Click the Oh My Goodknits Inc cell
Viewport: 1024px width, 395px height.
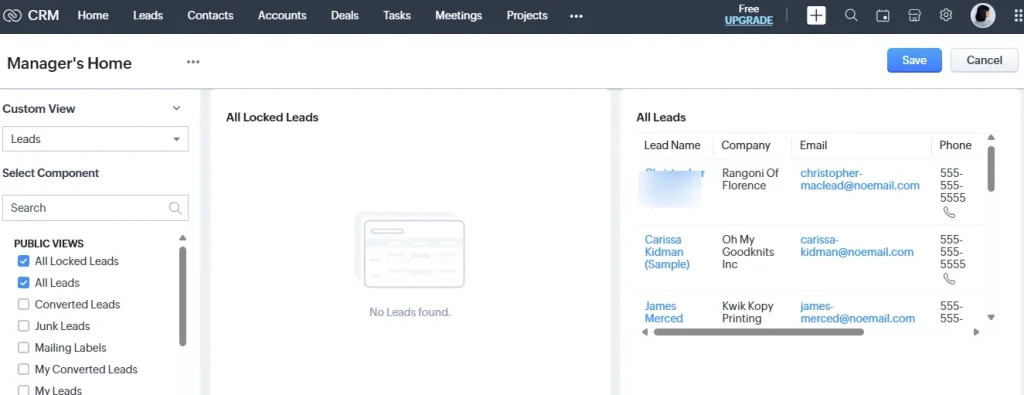747,252
